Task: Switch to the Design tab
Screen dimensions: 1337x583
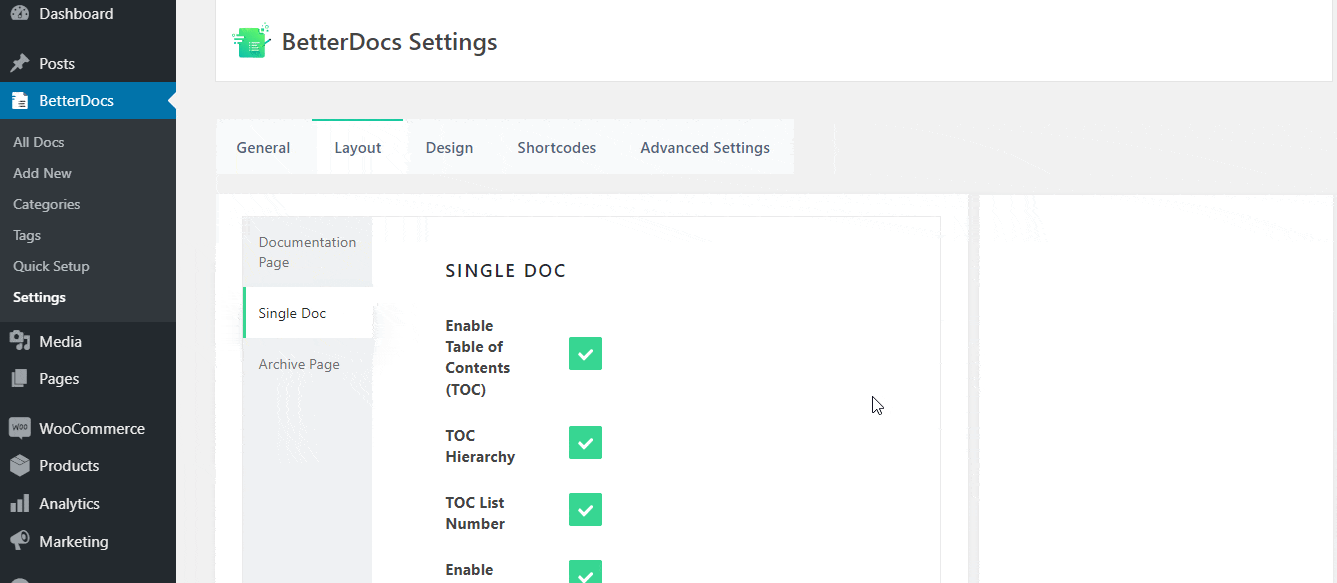Action: (x=449, y=147)
